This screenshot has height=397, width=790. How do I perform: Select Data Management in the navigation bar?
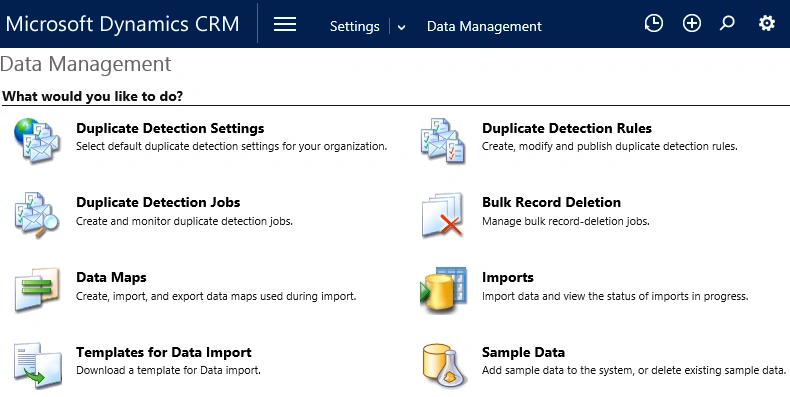point(484,26)
